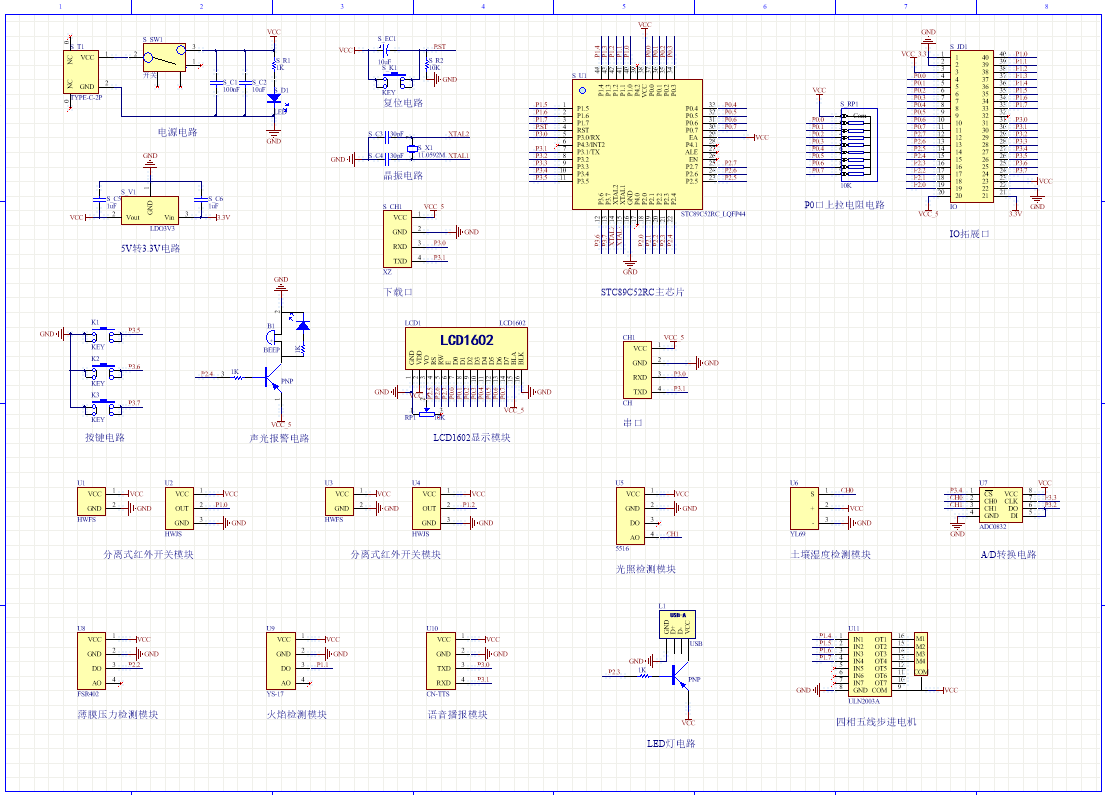Image resolution: width=1105 pixels, height=795 pixels.
Task: Select the LCD1602 display component
Action: 466,348
